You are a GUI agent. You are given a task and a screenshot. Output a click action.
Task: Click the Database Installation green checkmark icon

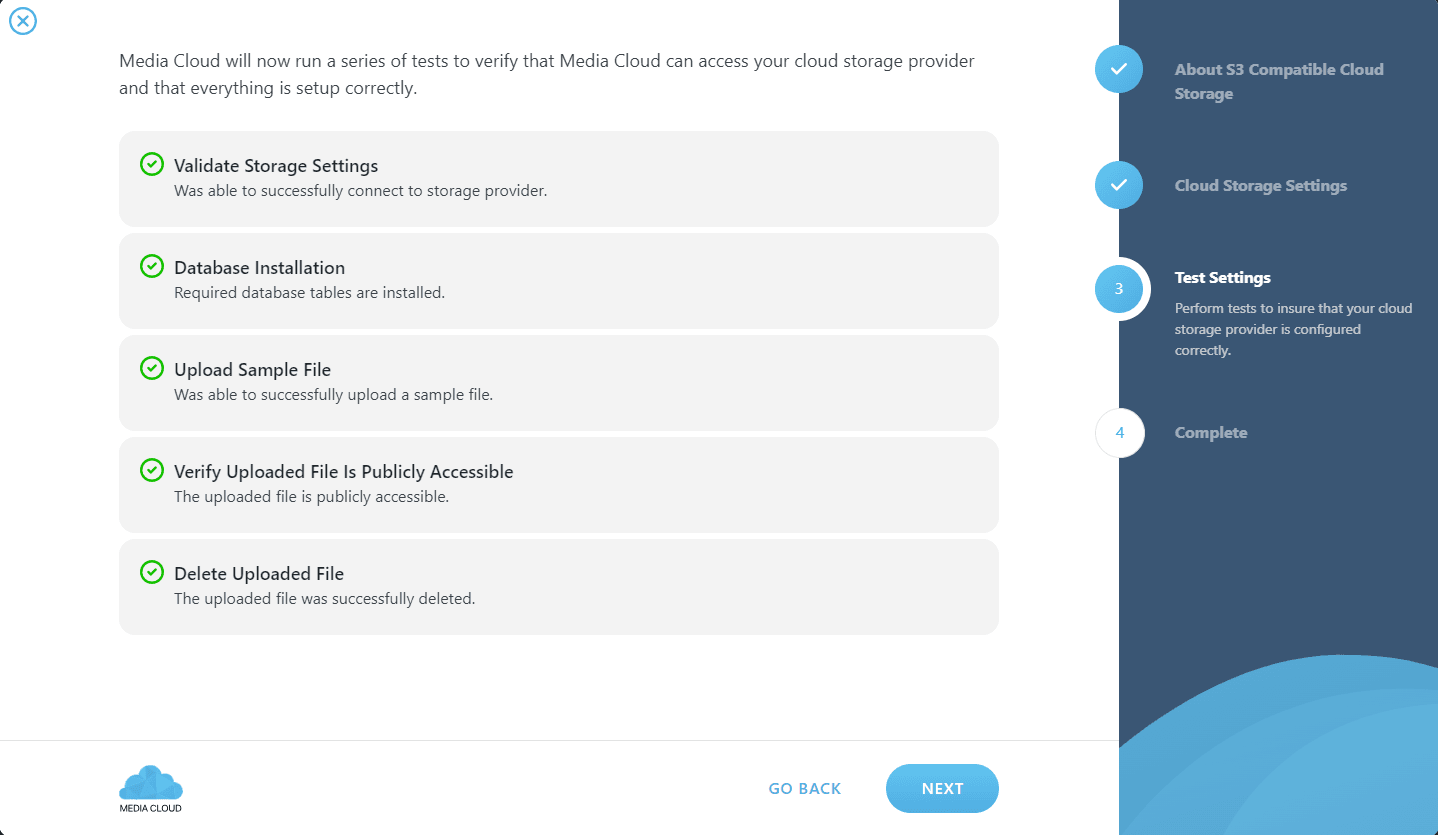[151, 266]
